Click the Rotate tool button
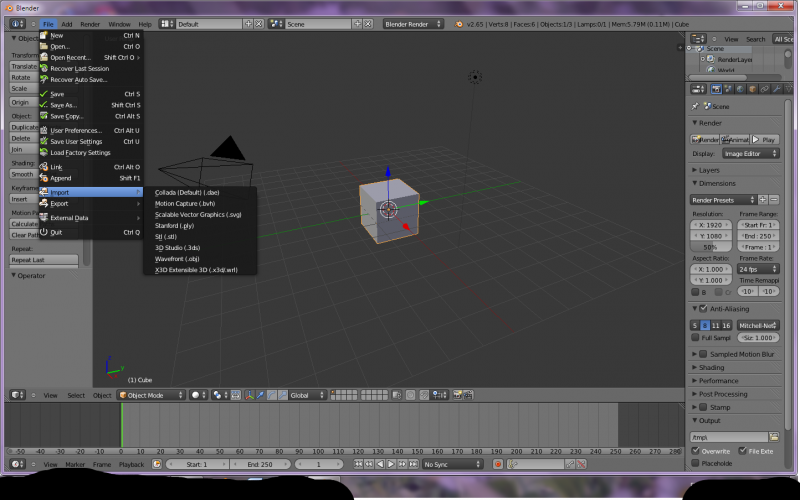Viewport: 800px width, 500px height. point(24,78)
